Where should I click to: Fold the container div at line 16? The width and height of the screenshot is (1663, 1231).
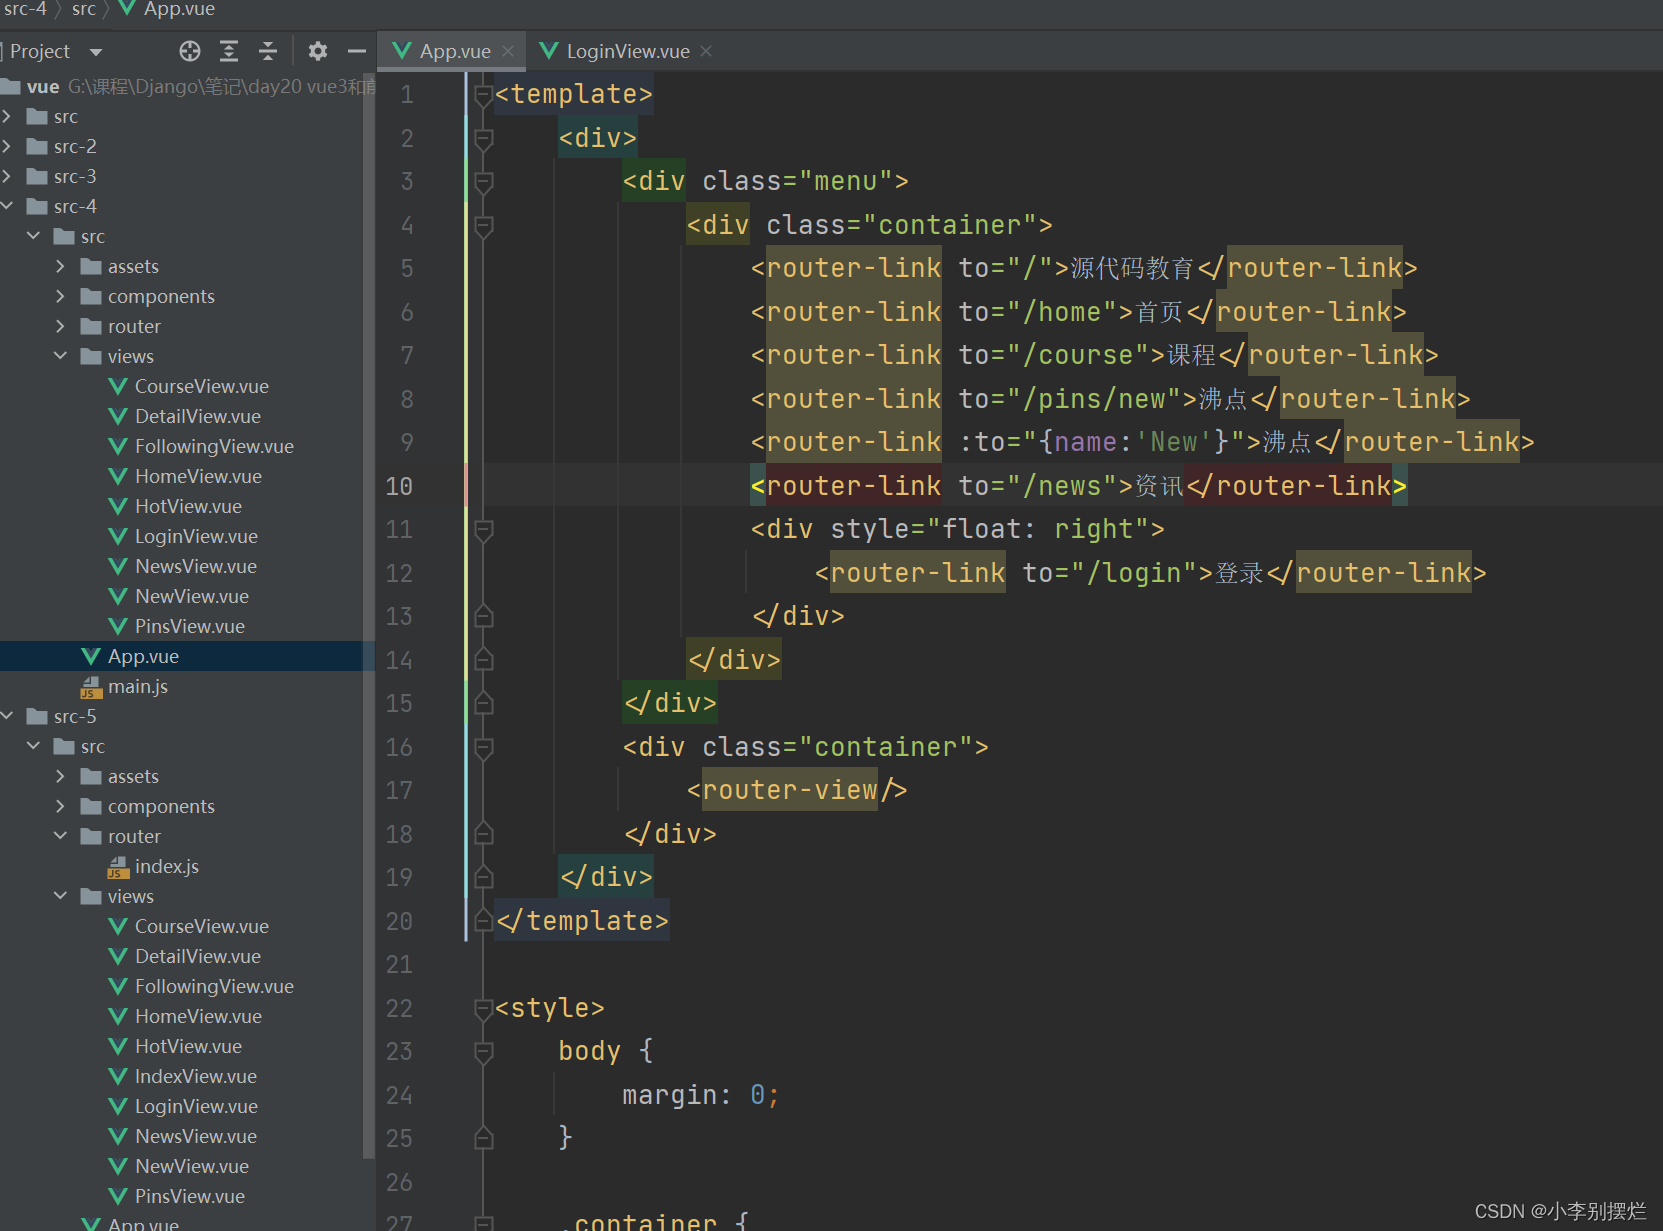tap(484, 747)
